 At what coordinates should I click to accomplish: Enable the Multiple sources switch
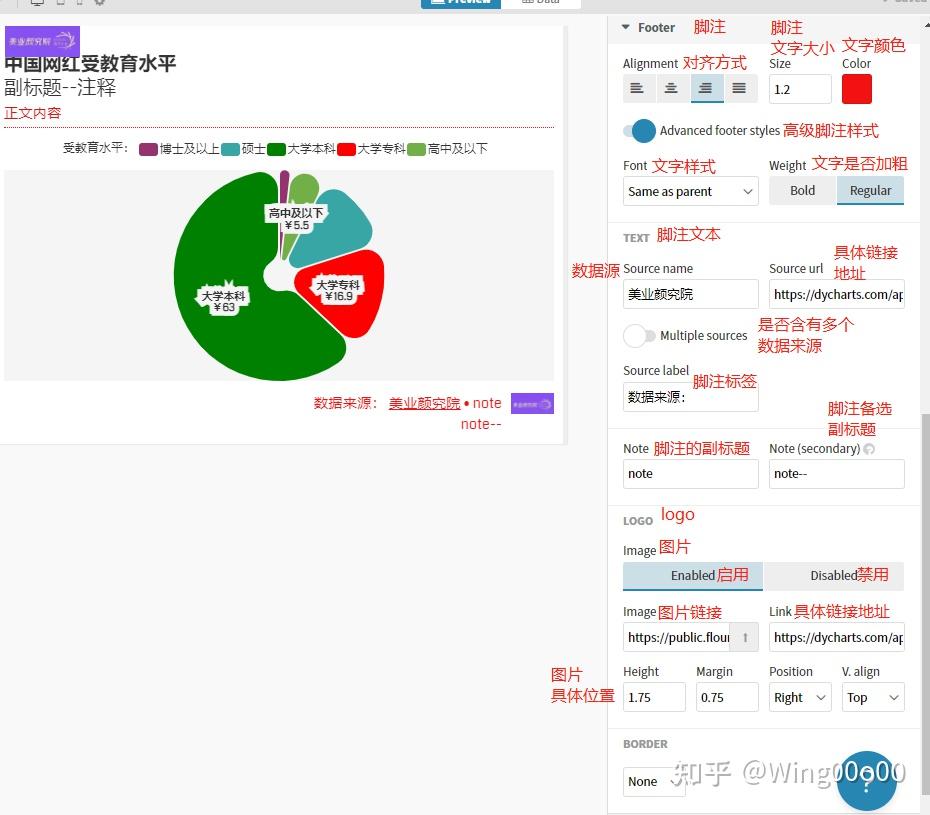tap(639, 336)
